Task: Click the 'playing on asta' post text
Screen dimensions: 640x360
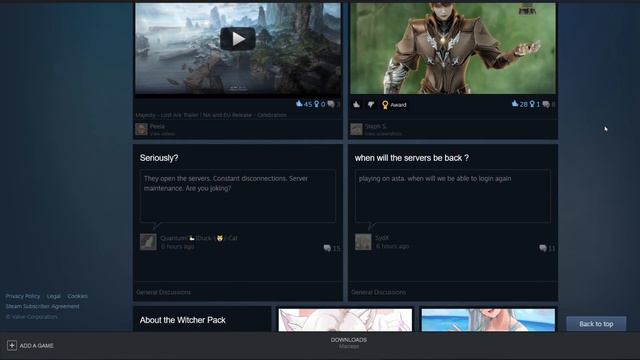Action: [435, 178]
